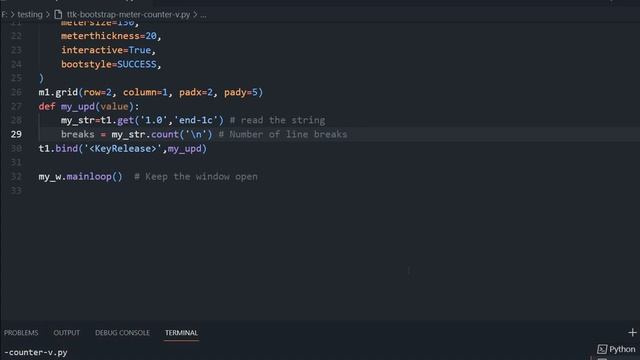Click 'my_w.mainloop()' on line 32
The width and height of the screenshot is (640, 360).
pos(80,176)
